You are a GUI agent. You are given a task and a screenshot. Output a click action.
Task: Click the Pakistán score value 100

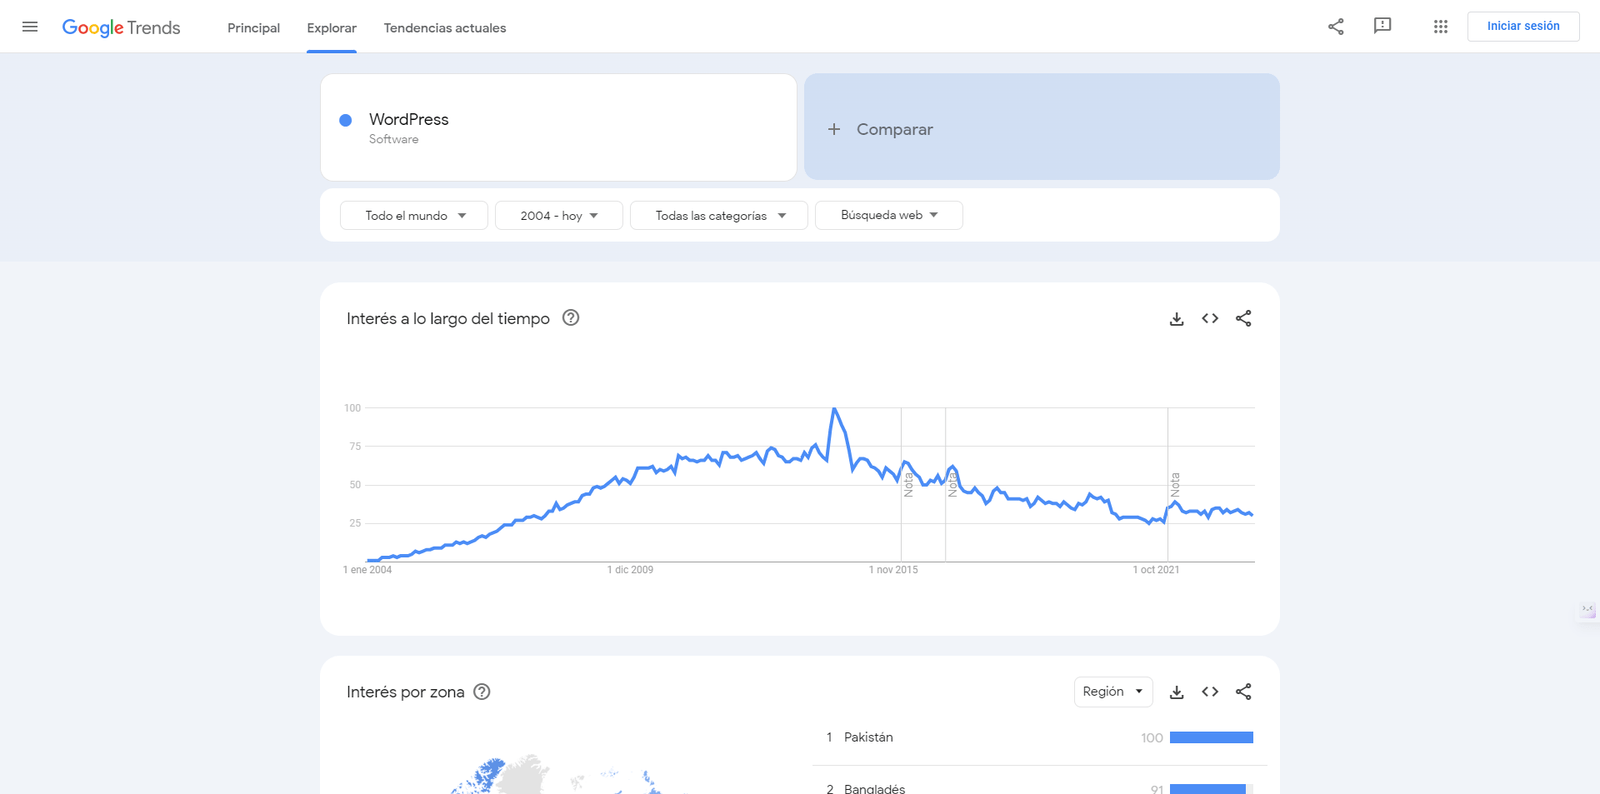[x=1152, y=738]
